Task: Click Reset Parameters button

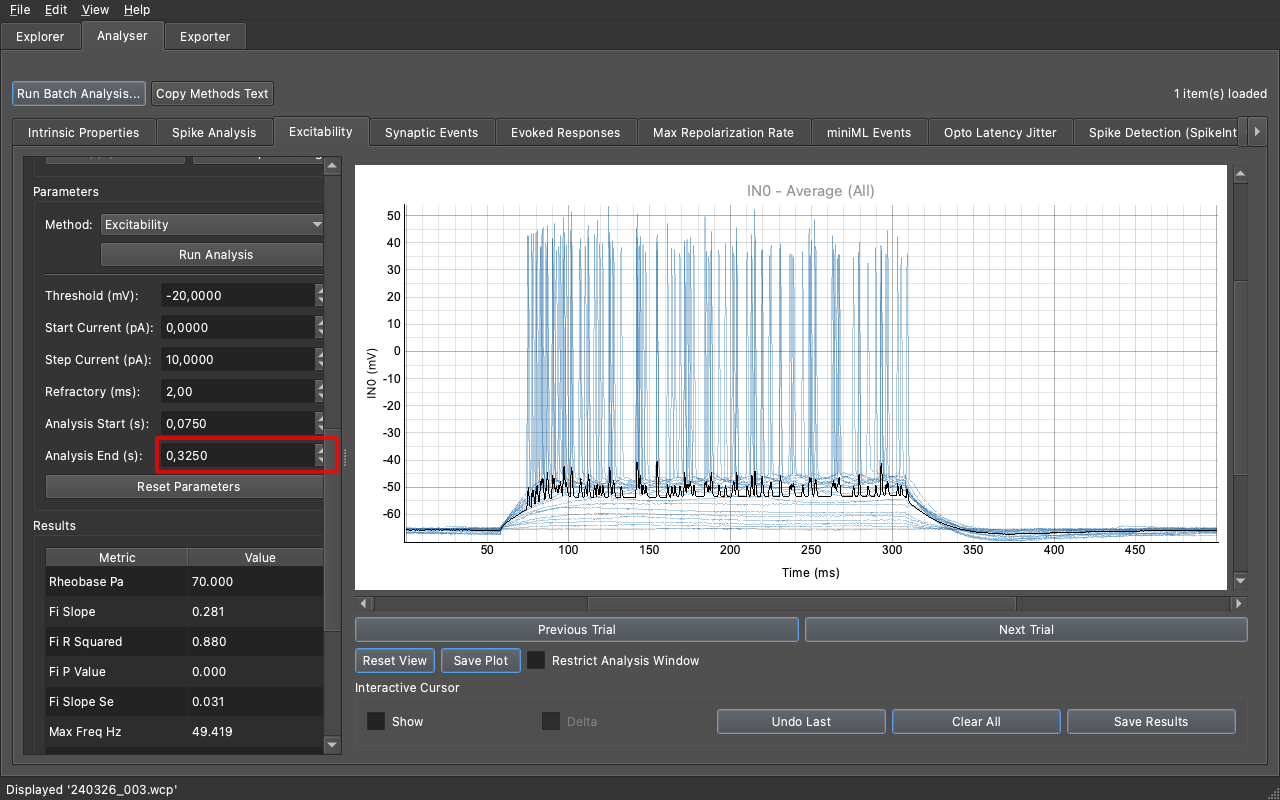Action: (185, 487)
